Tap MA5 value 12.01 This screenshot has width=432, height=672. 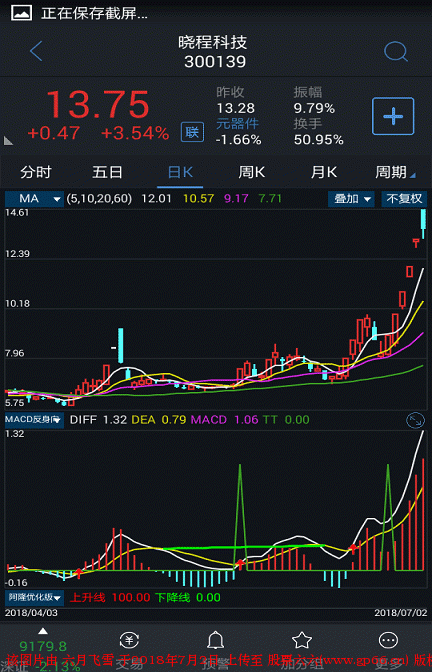(156, 199)
